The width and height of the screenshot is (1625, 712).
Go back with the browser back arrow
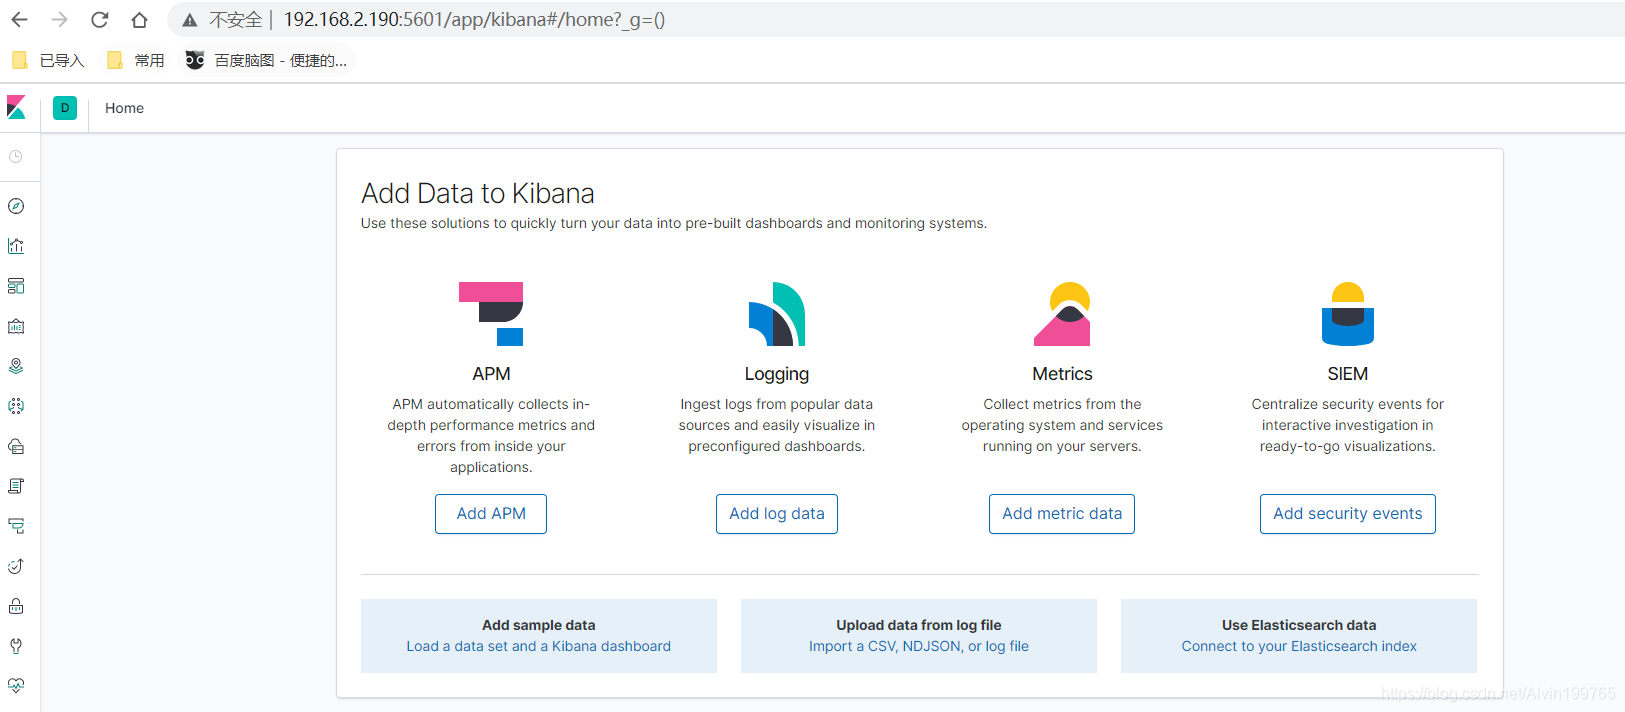tap(19, 19)
